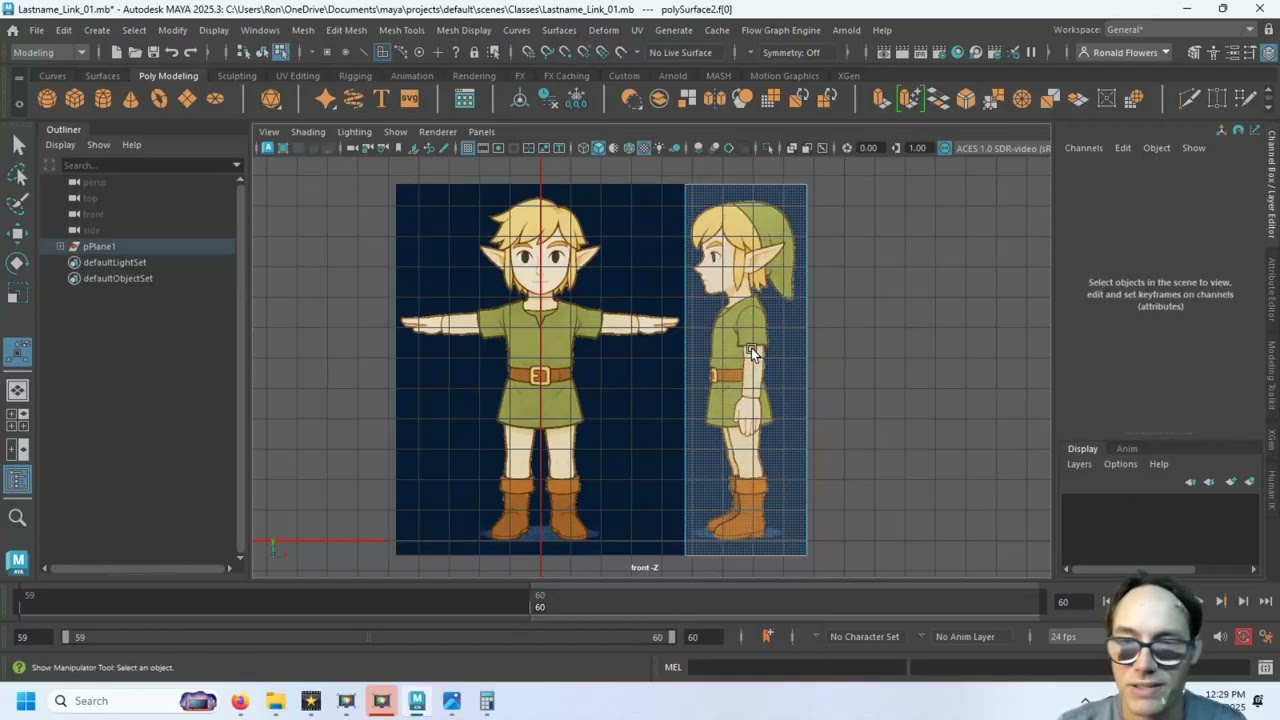Click the Undo arrow icon
The width and height of the screenshot is (1280, 720).
(172, 52)
